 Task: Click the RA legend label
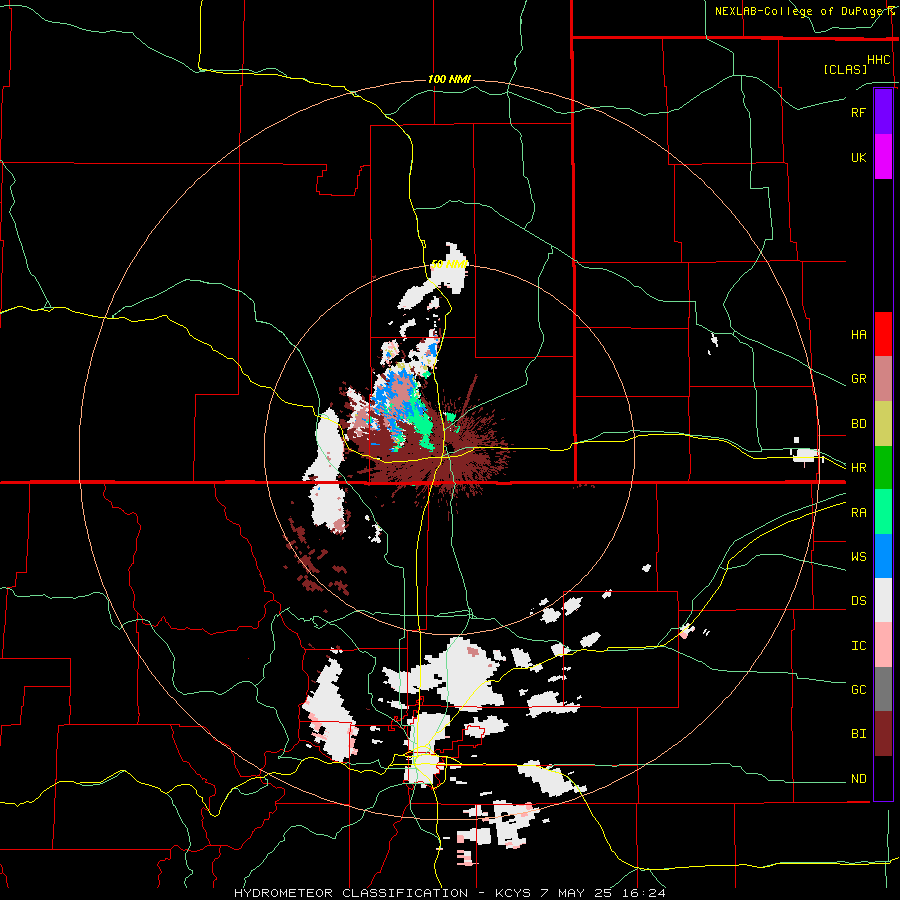[x=858, y=513]
